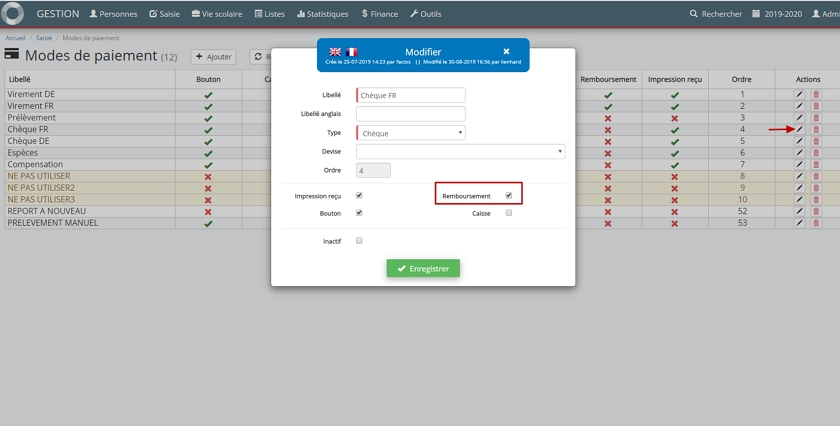The width and height of the screenshot is (840, 426).
Task: Delete the Virement FR payment mode
Action: 816,106
